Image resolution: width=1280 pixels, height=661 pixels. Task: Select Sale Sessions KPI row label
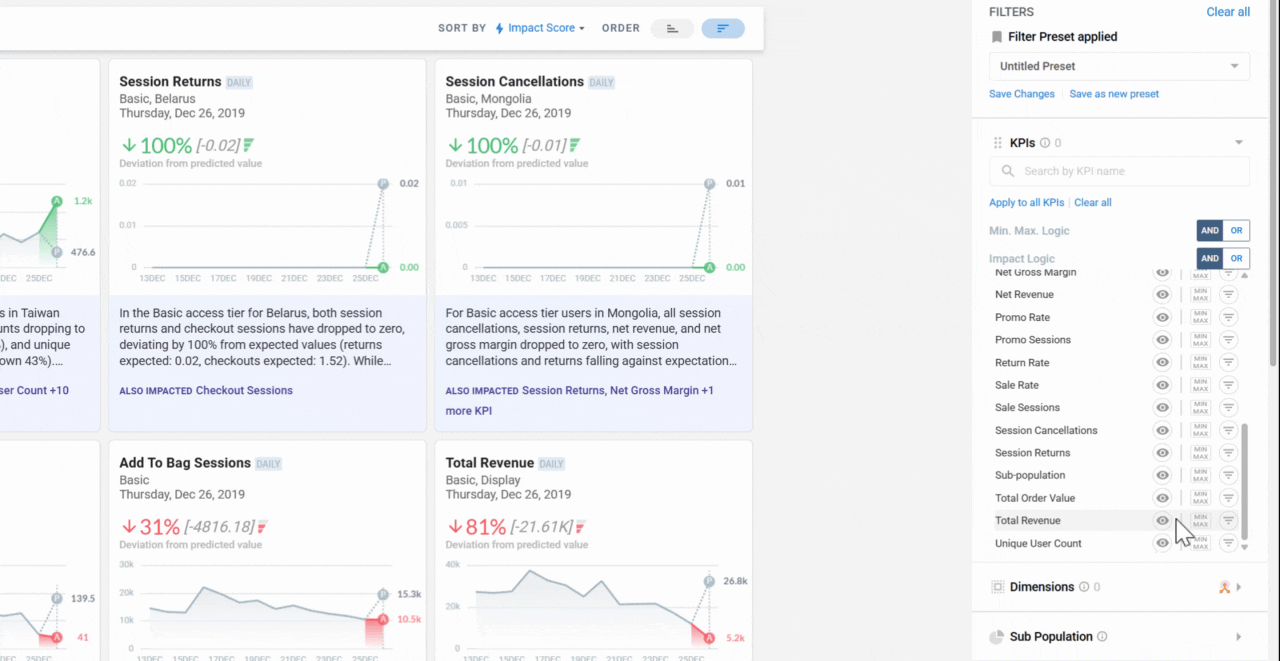[1027, 408]
